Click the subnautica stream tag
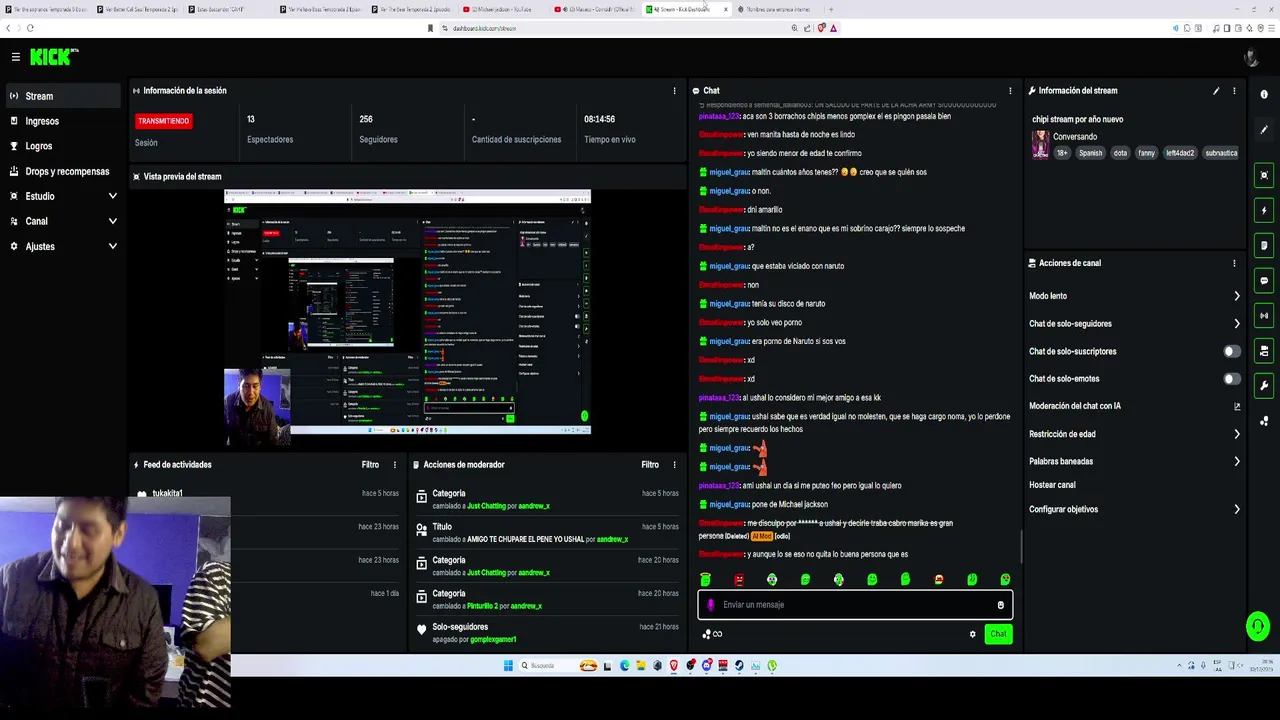 1221,153
